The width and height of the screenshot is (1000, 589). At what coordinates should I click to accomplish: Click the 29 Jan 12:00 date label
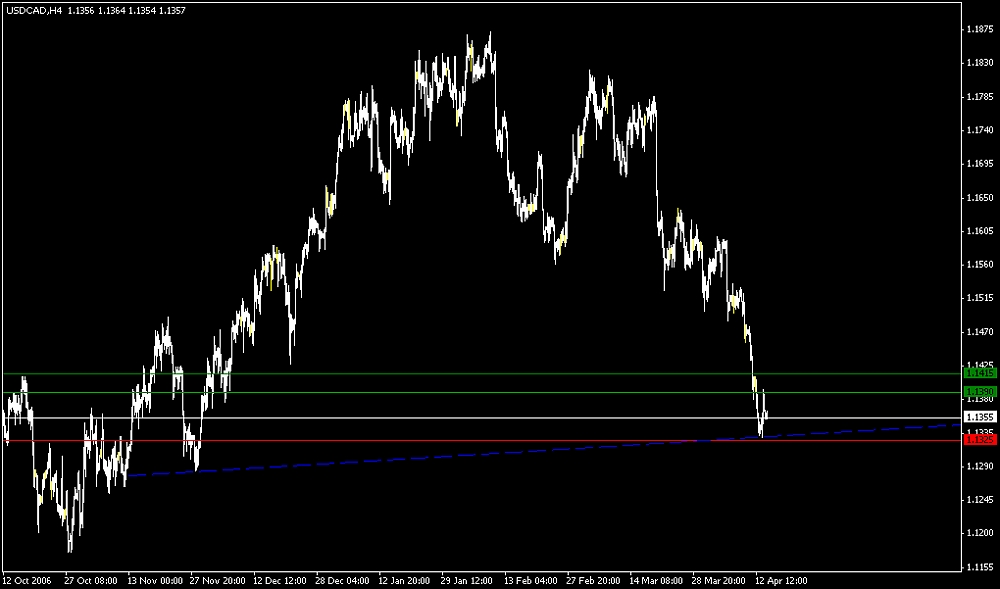point(468,580)
